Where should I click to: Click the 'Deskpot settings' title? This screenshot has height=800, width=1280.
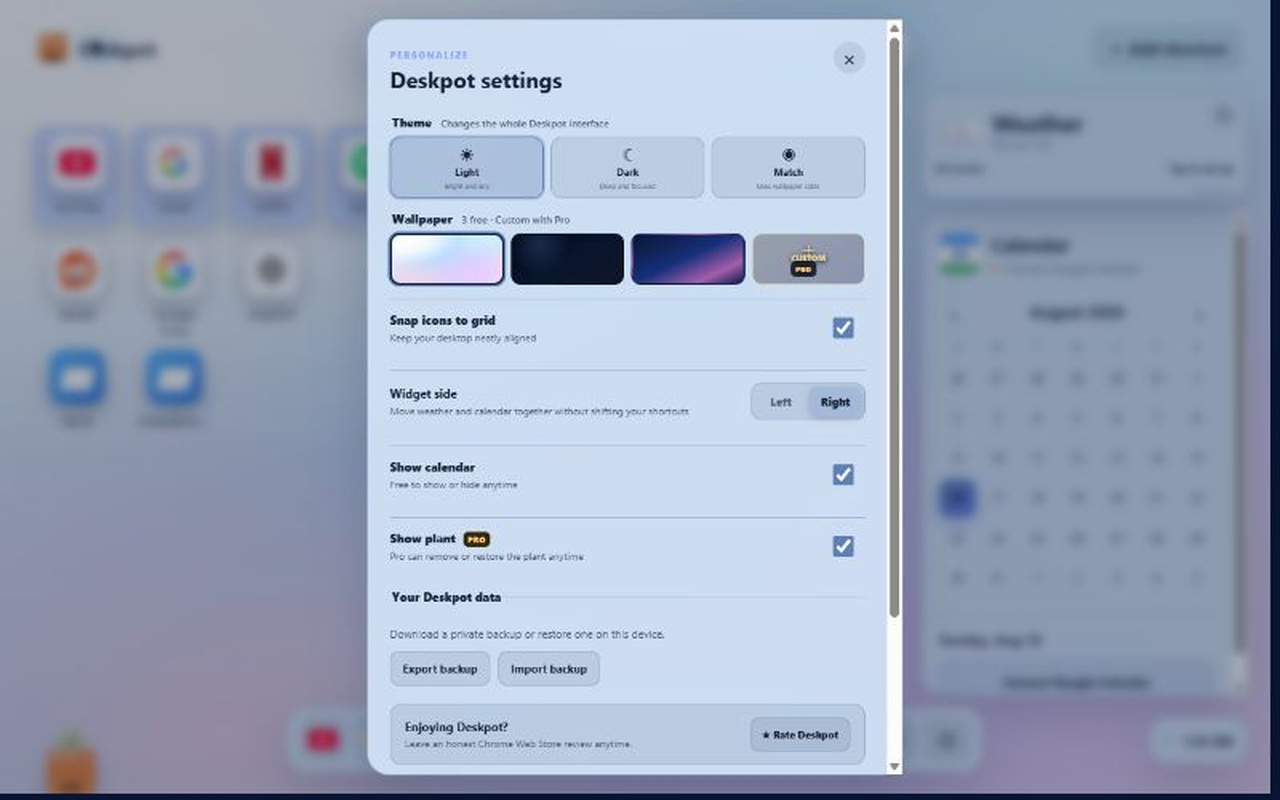(476, 81)
